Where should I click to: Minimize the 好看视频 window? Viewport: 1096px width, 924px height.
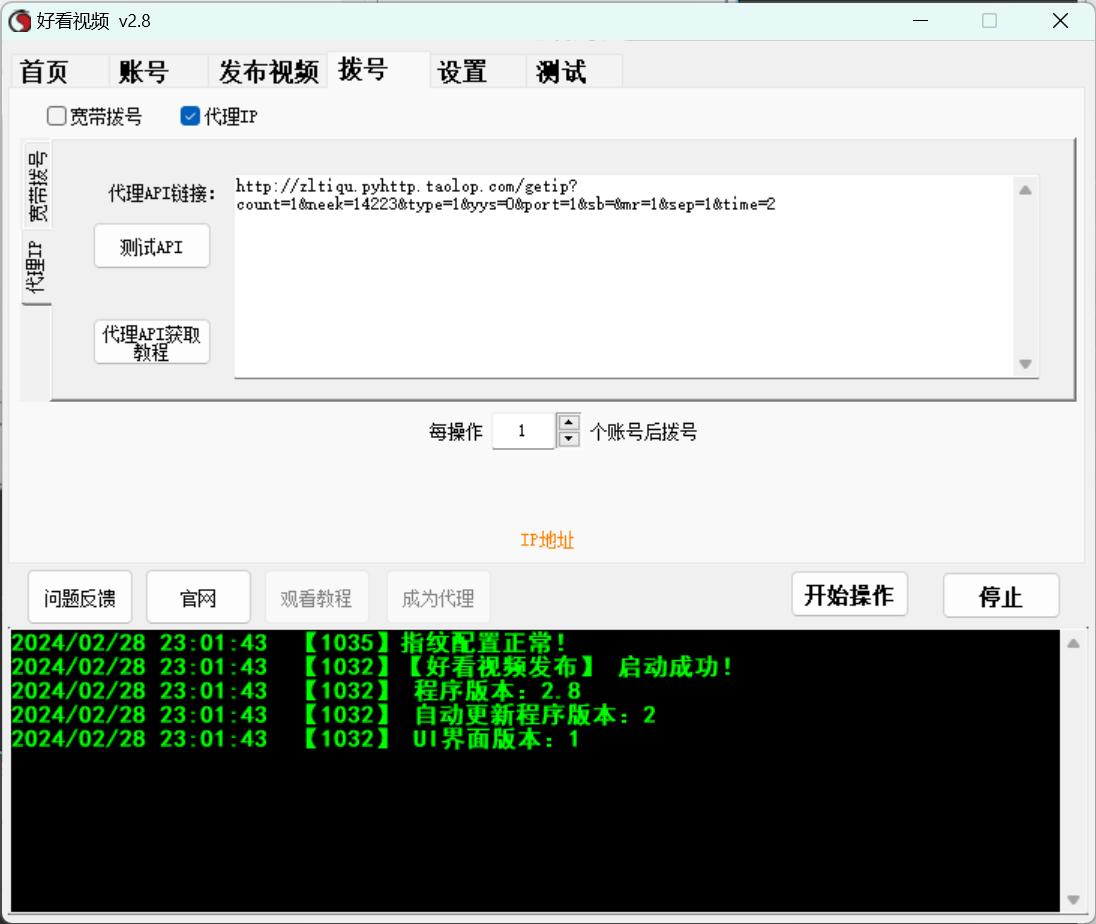click(x=921, y=21)
